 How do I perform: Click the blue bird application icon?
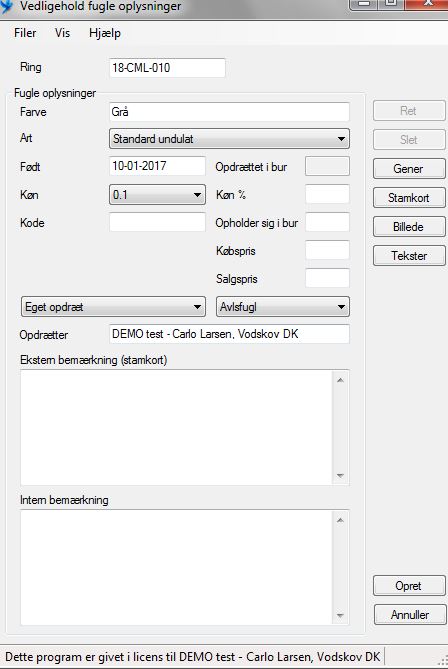[x=6, y=6]
